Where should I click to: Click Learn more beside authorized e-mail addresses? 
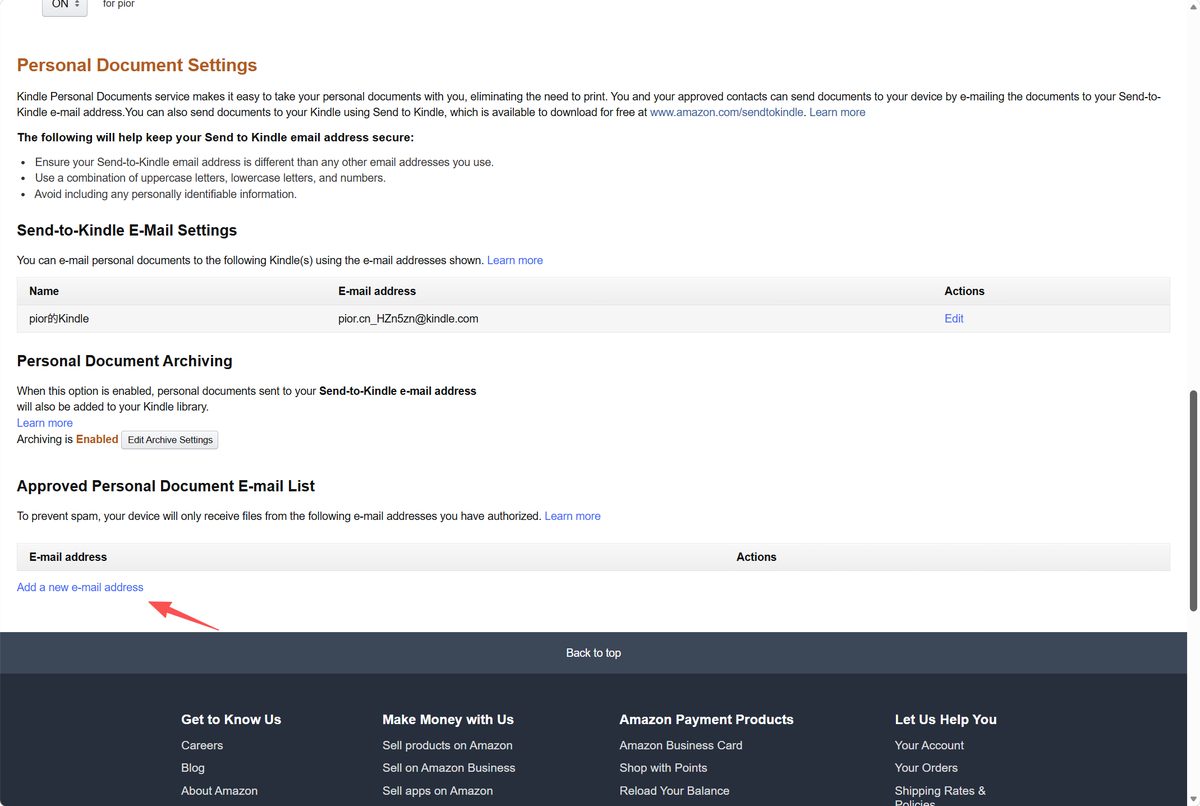573,516
